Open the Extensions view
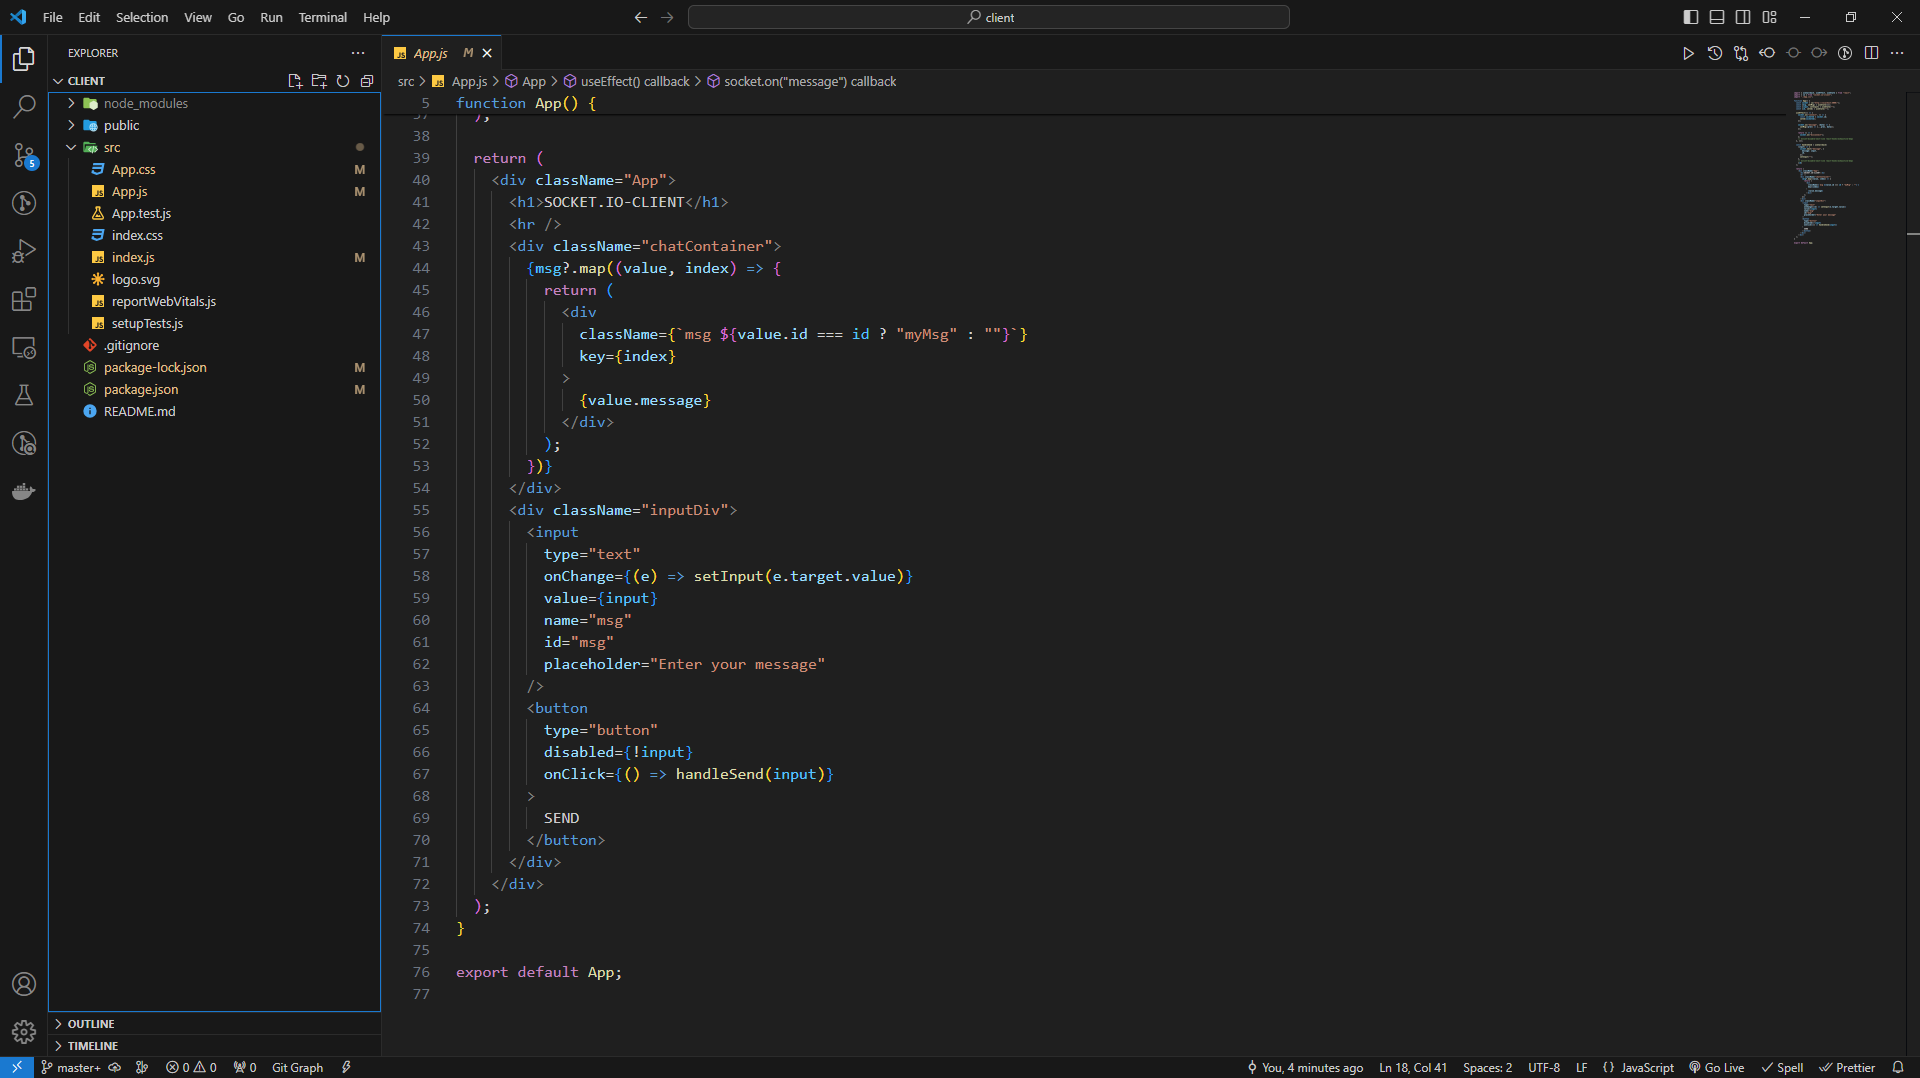 click(x=24, y=299)
